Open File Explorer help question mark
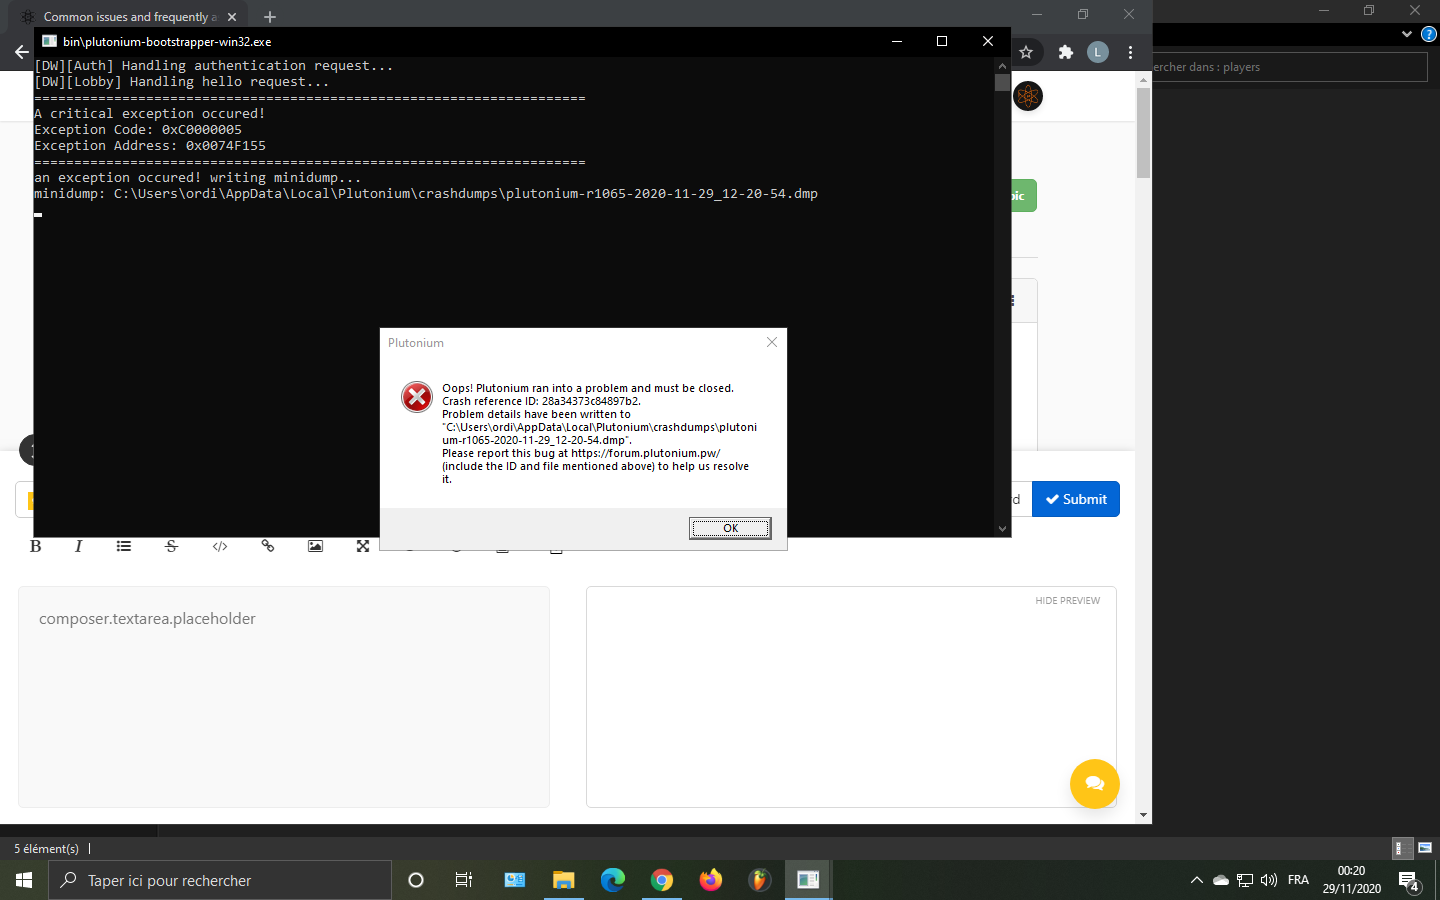This screenshot has width=1440, height=900. coord(1428,34)
